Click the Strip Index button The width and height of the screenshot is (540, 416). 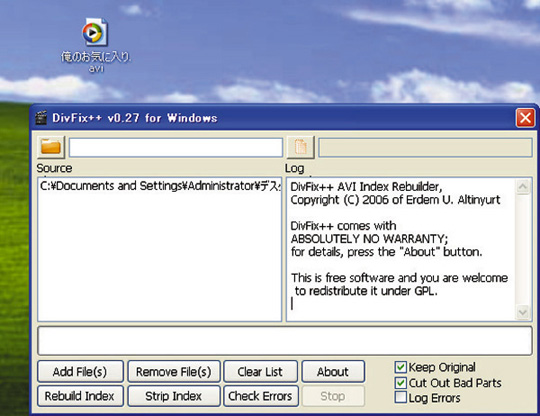(x=174, y=396)
